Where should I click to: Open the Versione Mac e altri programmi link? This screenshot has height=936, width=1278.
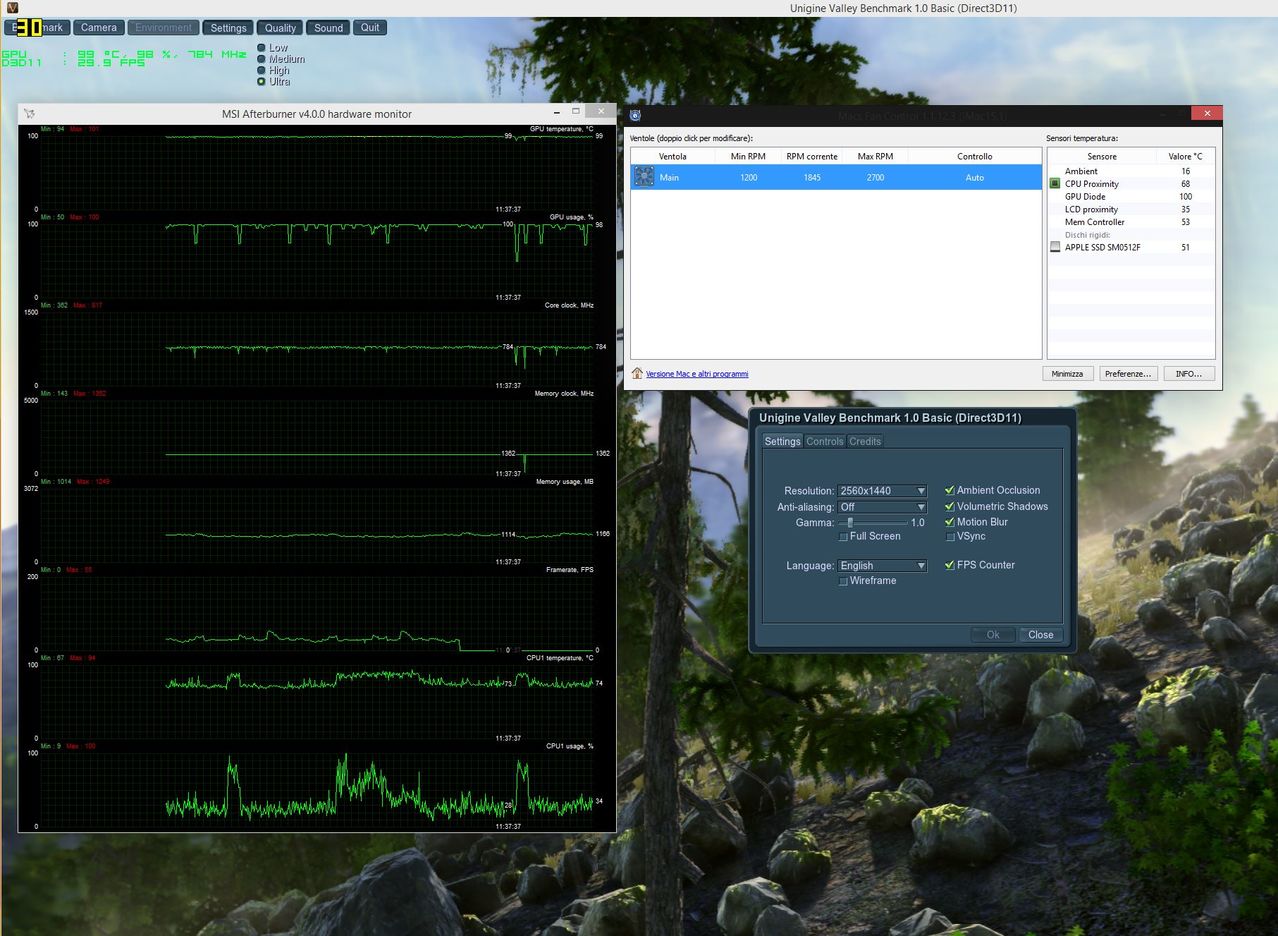point(696,374)
